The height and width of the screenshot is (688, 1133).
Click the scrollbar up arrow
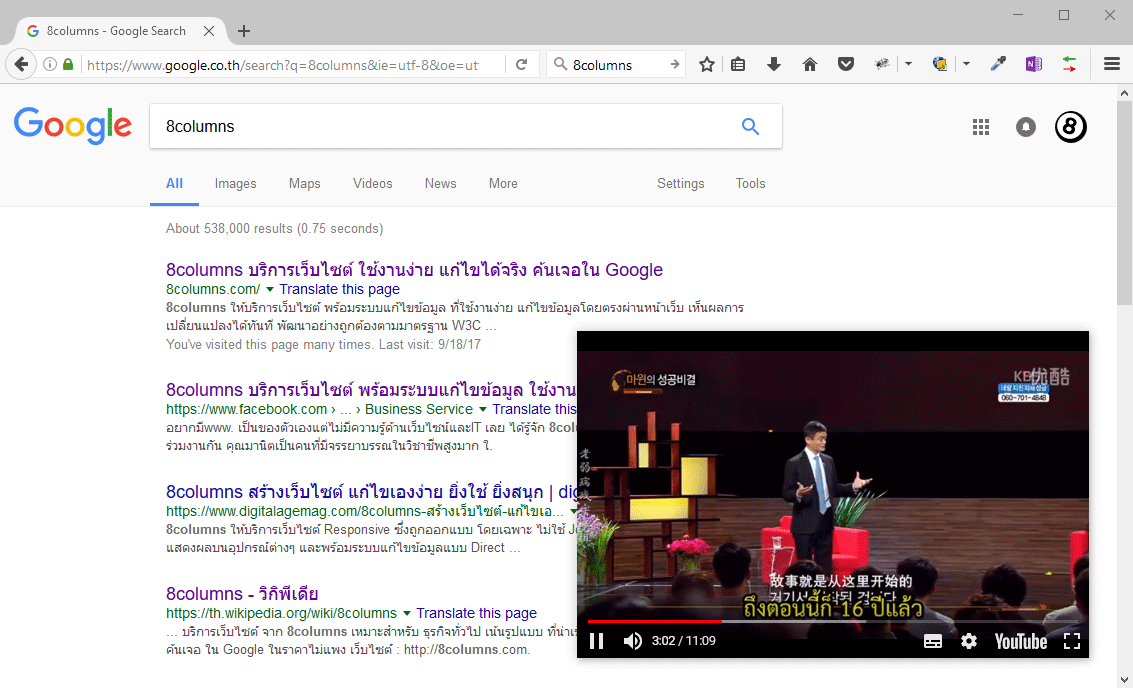click(x=1124, y=93)
